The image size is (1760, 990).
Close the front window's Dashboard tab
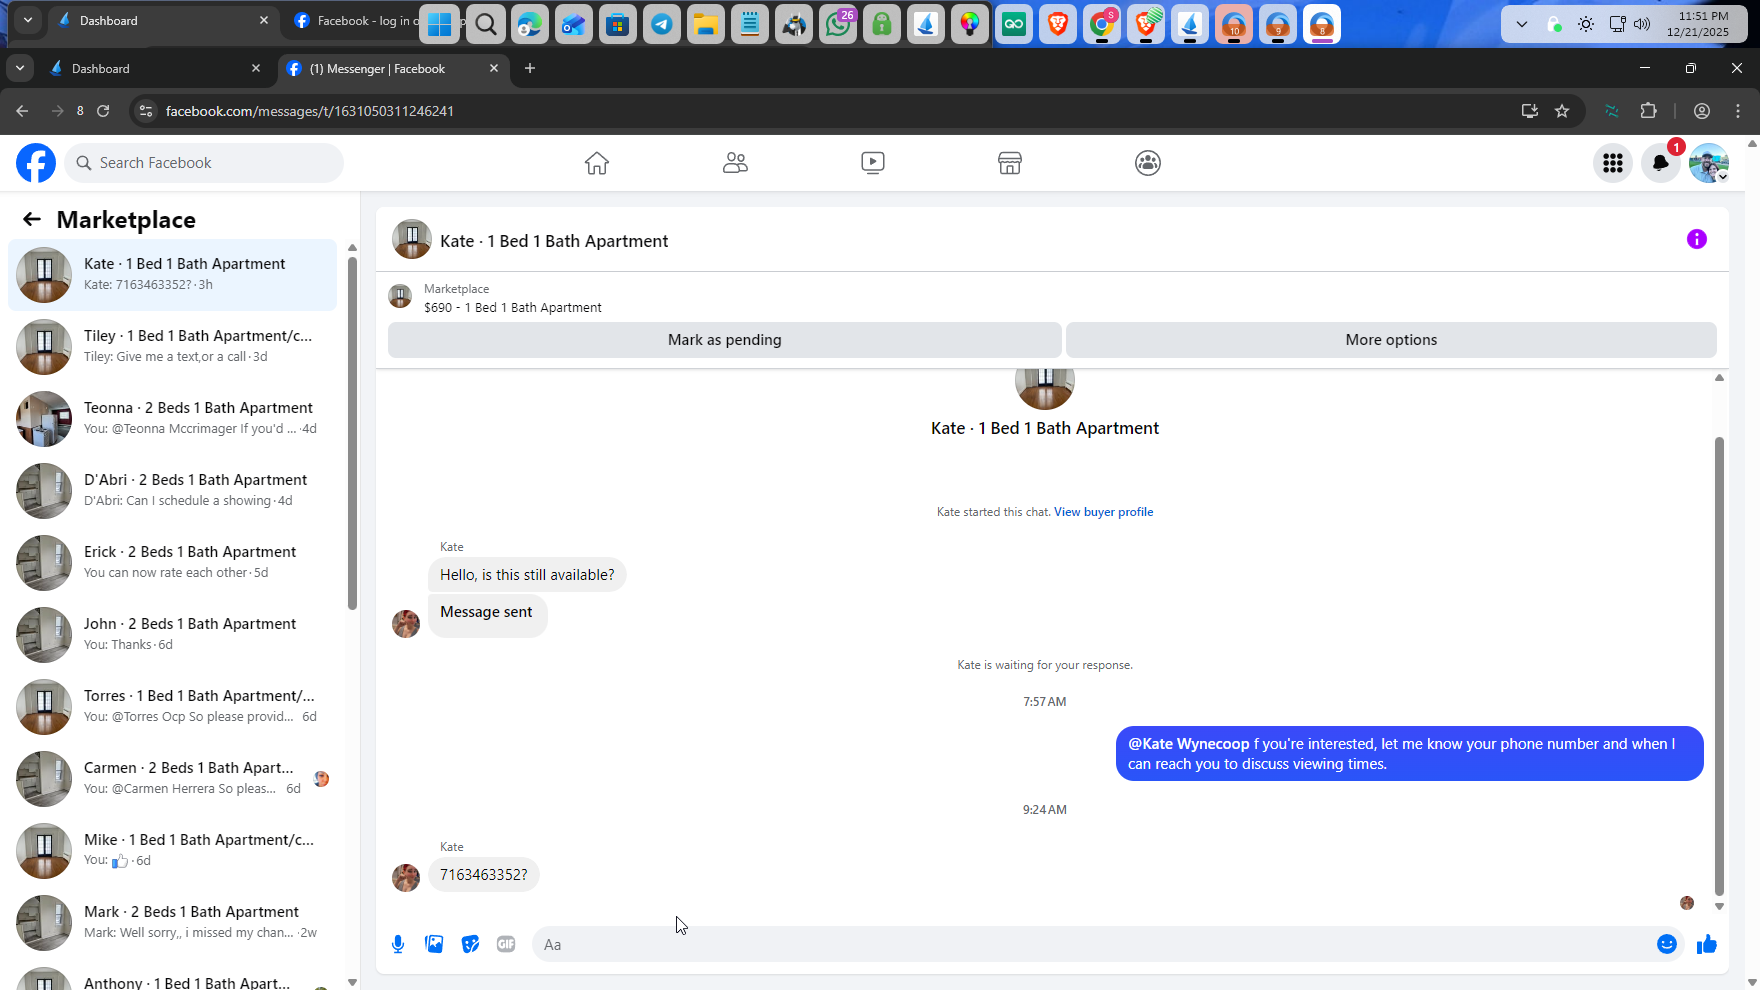coord(256,68)
